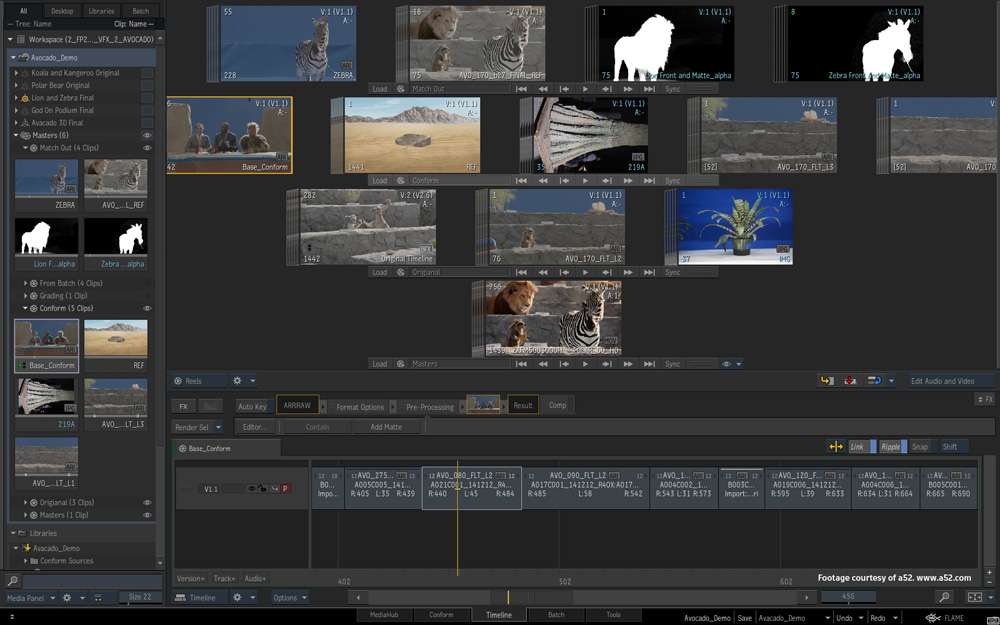Click the Avocado_Demo desktop icon in tree
The image size is (1000, 625).
(22, 57)
